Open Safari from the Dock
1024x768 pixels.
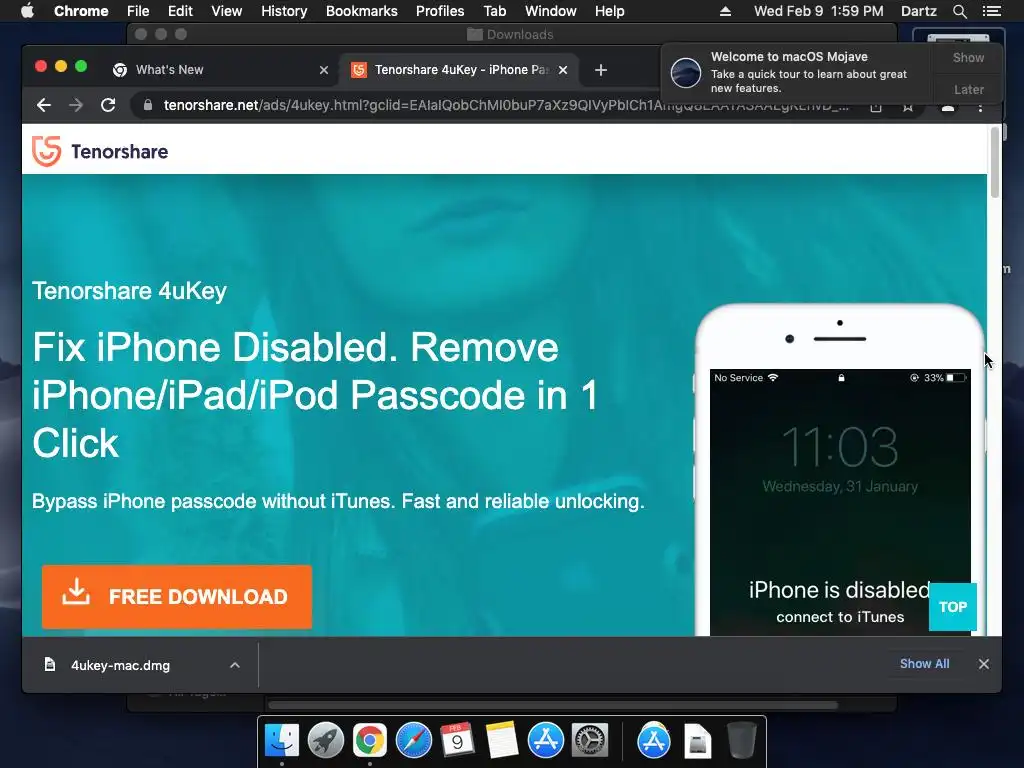(x=413, y=741)
